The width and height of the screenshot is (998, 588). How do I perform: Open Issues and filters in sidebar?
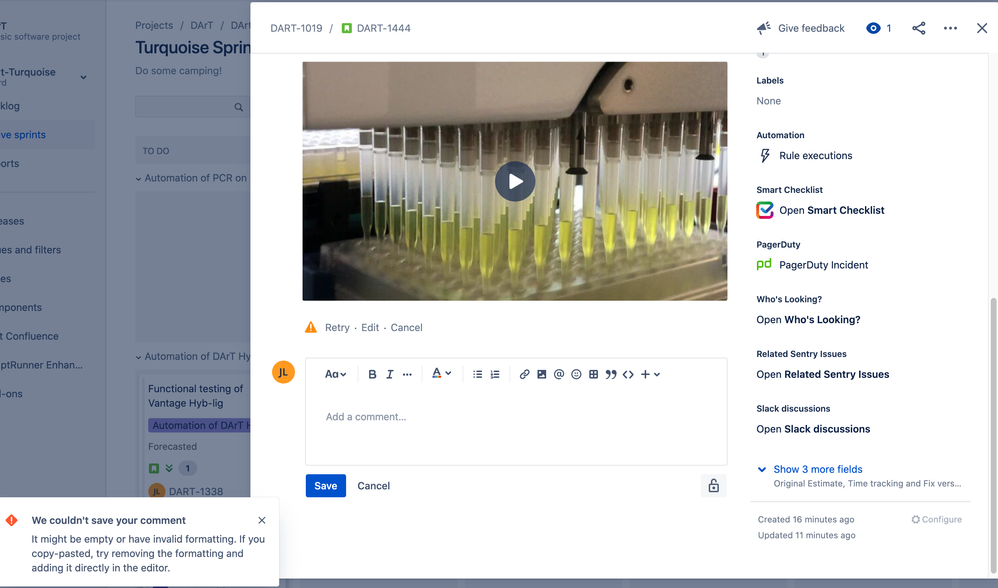[31, 249]
